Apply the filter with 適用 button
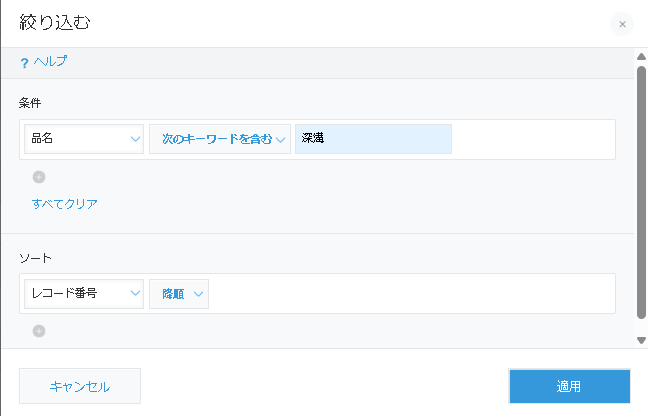The height and width of the screenshot is (416, 648). 569,386
